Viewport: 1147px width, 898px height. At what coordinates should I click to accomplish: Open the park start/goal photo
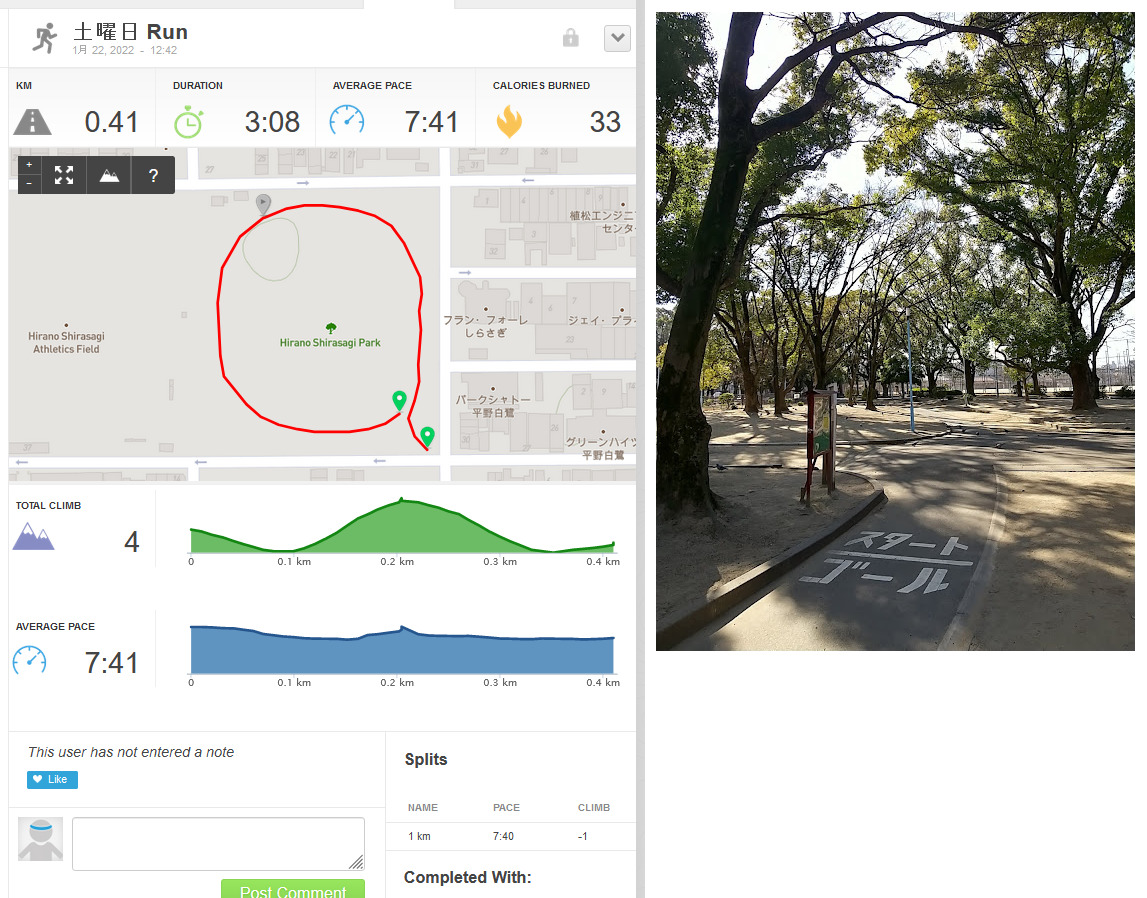coord(895,331)
